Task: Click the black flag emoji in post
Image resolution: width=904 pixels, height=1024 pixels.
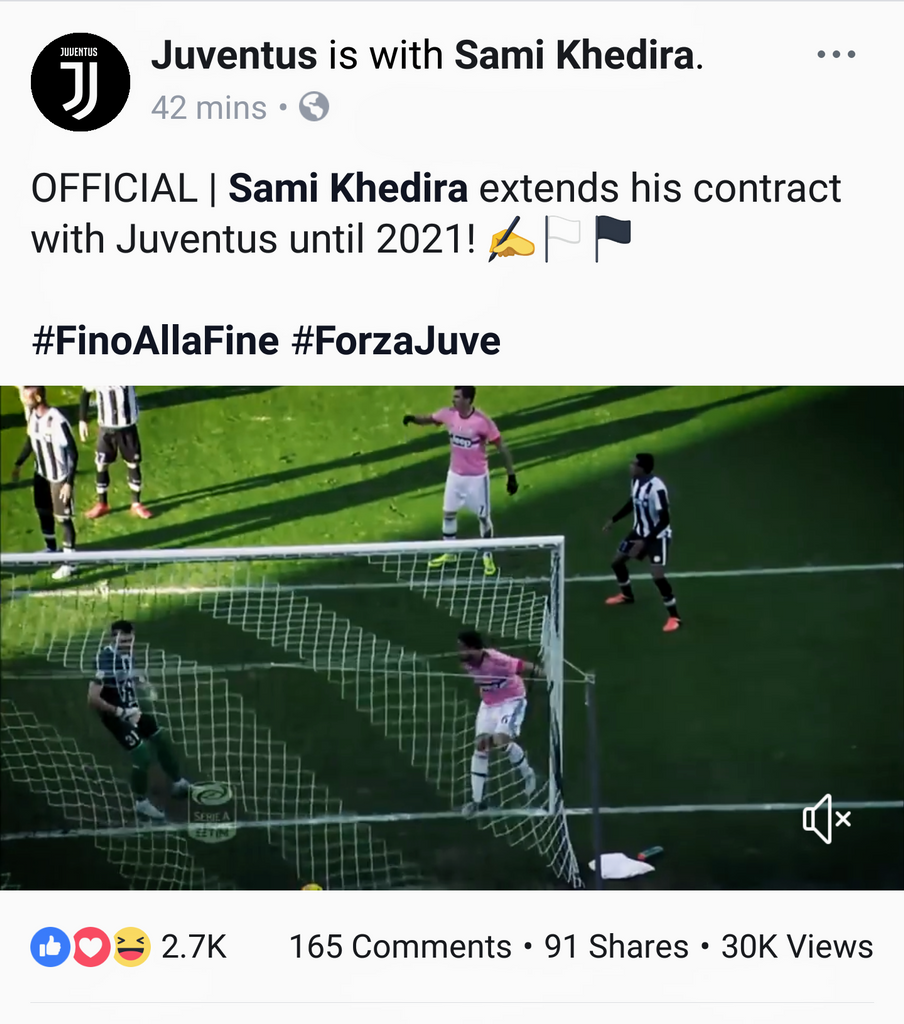Action: [613, 240]
